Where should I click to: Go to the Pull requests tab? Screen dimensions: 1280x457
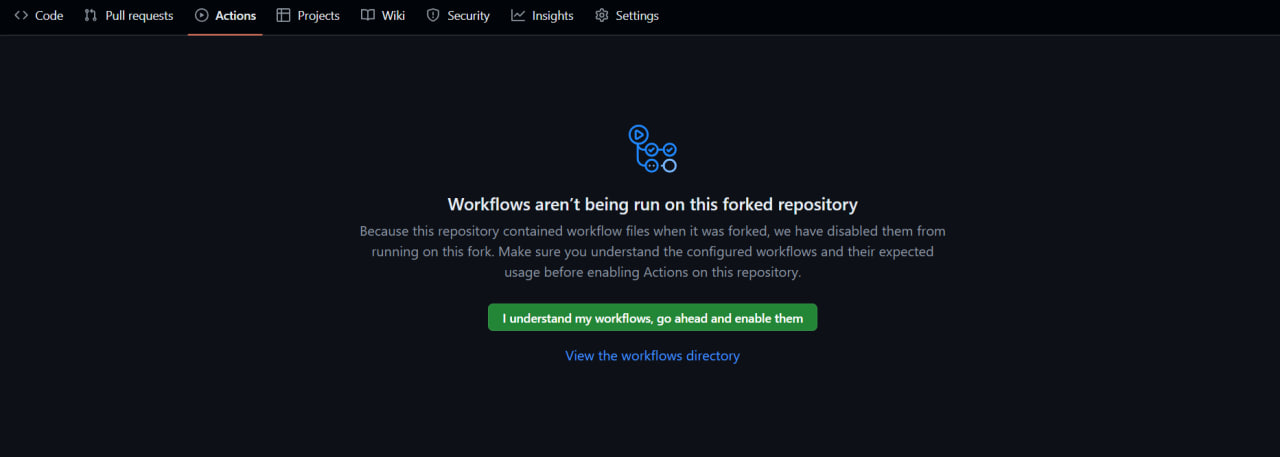tap(128, 16)
